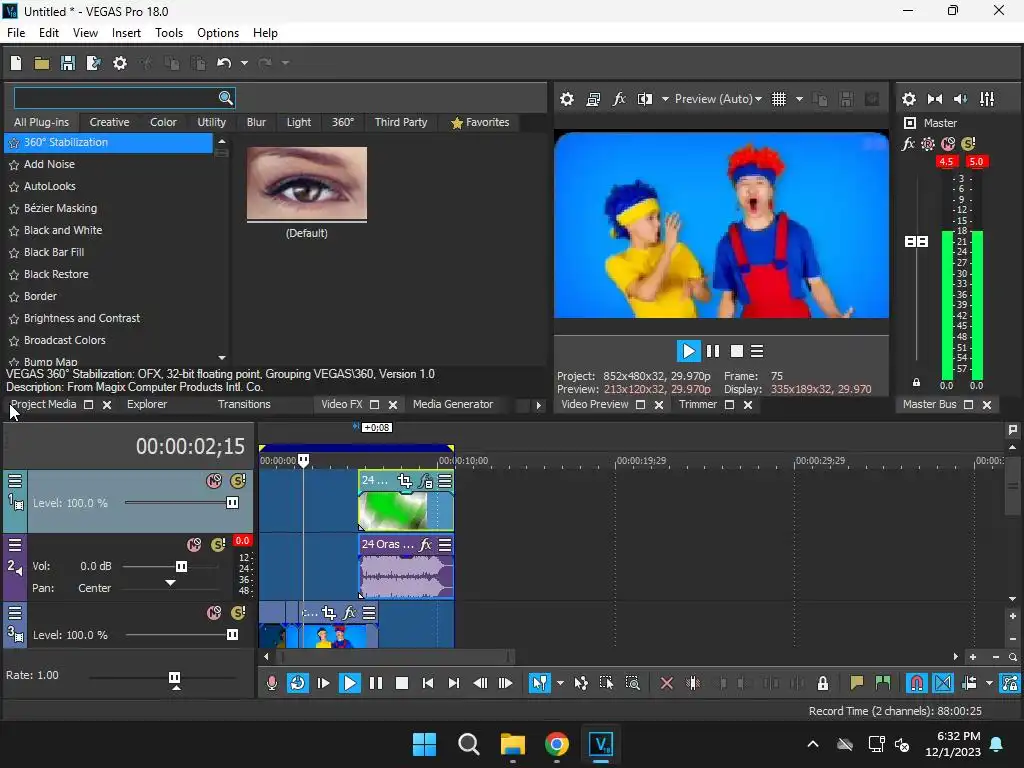This screenshot has height=768, width=1024.
Task: Toggle Automatic Crossfades button
Action: [x=943, y=683]
